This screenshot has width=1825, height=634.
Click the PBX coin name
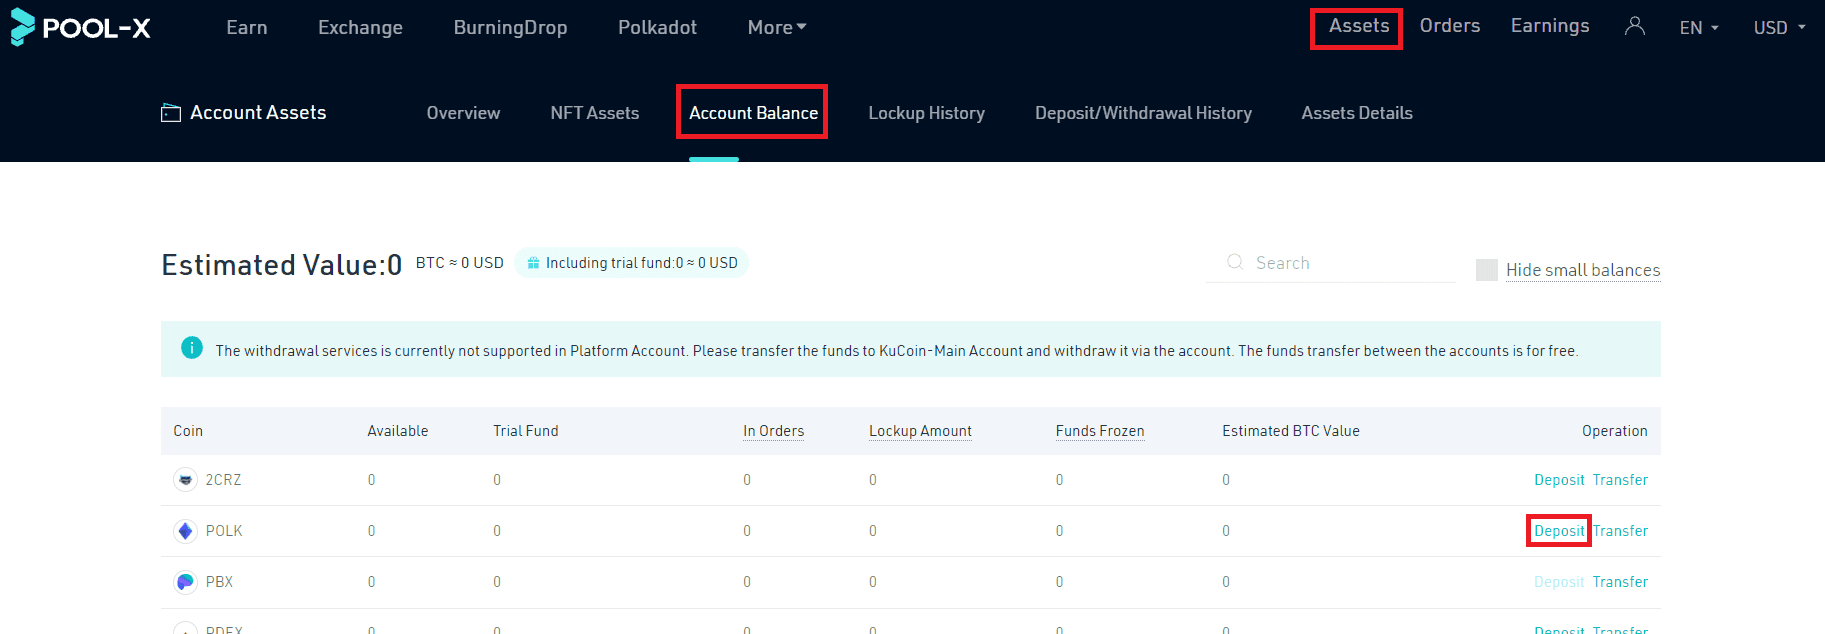tap(219, 582)
